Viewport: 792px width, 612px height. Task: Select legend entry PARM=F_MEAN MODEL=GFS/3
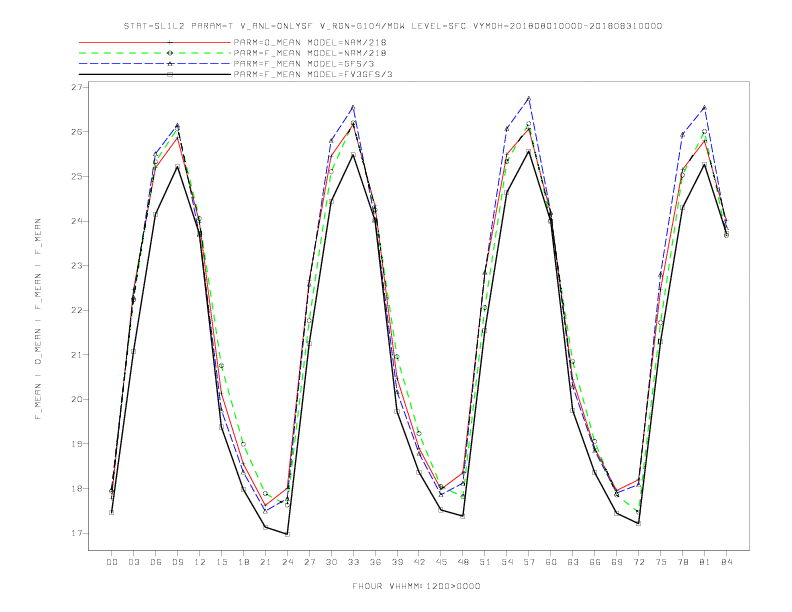point(304,64)
